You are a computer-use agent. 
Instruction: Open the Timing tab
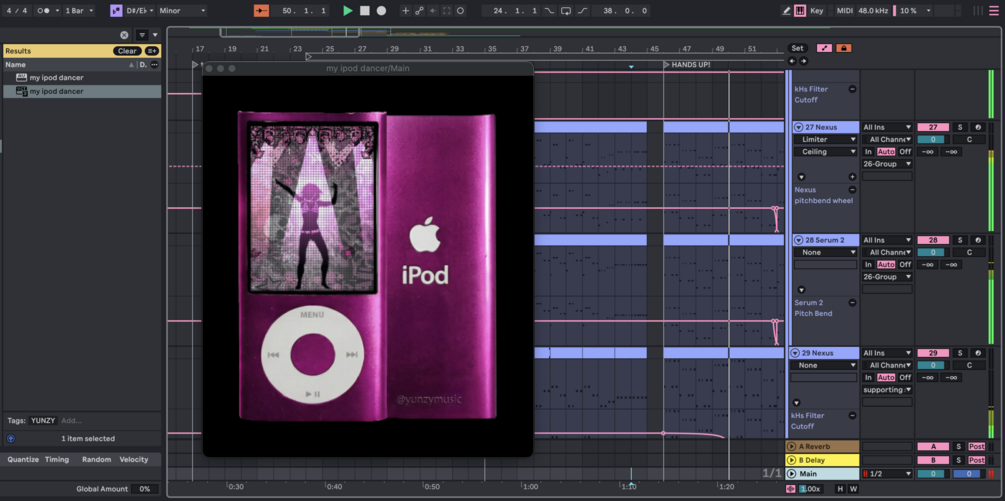[x=57, y=459]
